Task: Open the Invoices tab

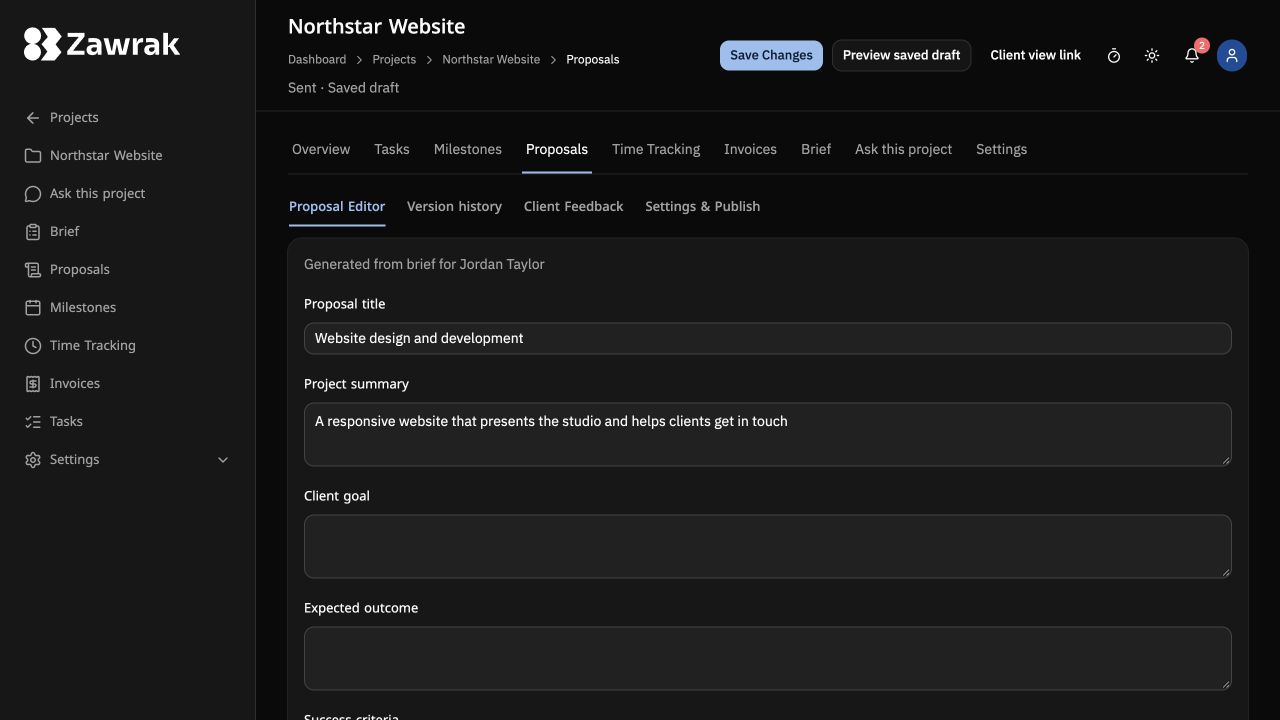Action: click(750, 149)
